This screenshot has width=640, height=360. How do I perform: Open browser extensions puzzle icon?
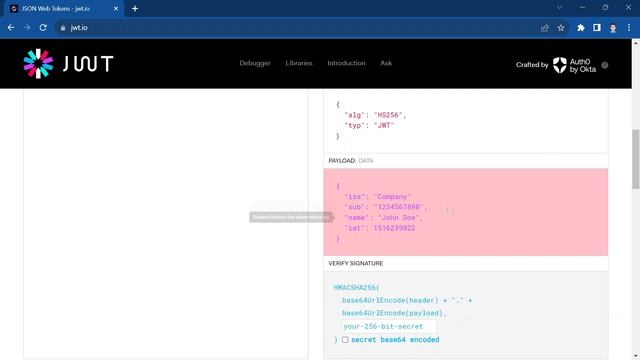pyautogui.click(x=580, y=28)
